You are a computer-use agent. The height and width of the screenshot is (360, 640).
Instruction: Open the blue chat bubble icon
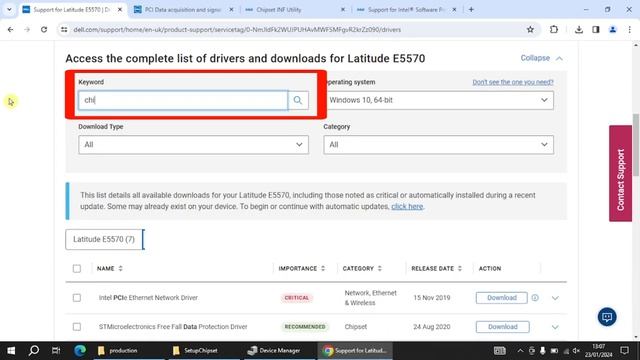pos(607,317)
